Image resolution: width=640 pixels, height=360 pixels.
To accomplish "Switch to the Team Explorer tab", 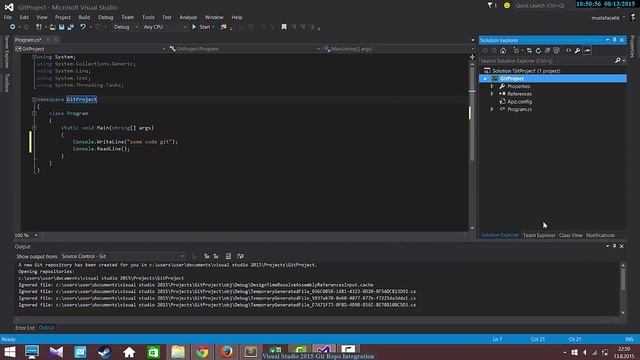I will point(539,235).
